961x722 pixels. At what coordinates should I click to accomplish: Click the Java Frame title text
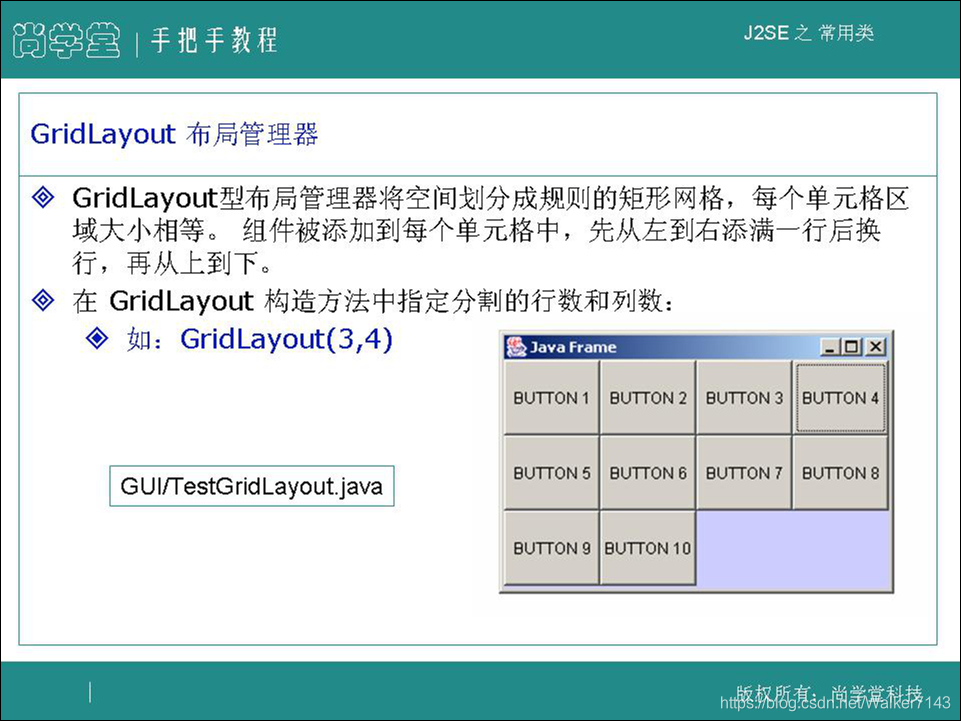(573, 348)
